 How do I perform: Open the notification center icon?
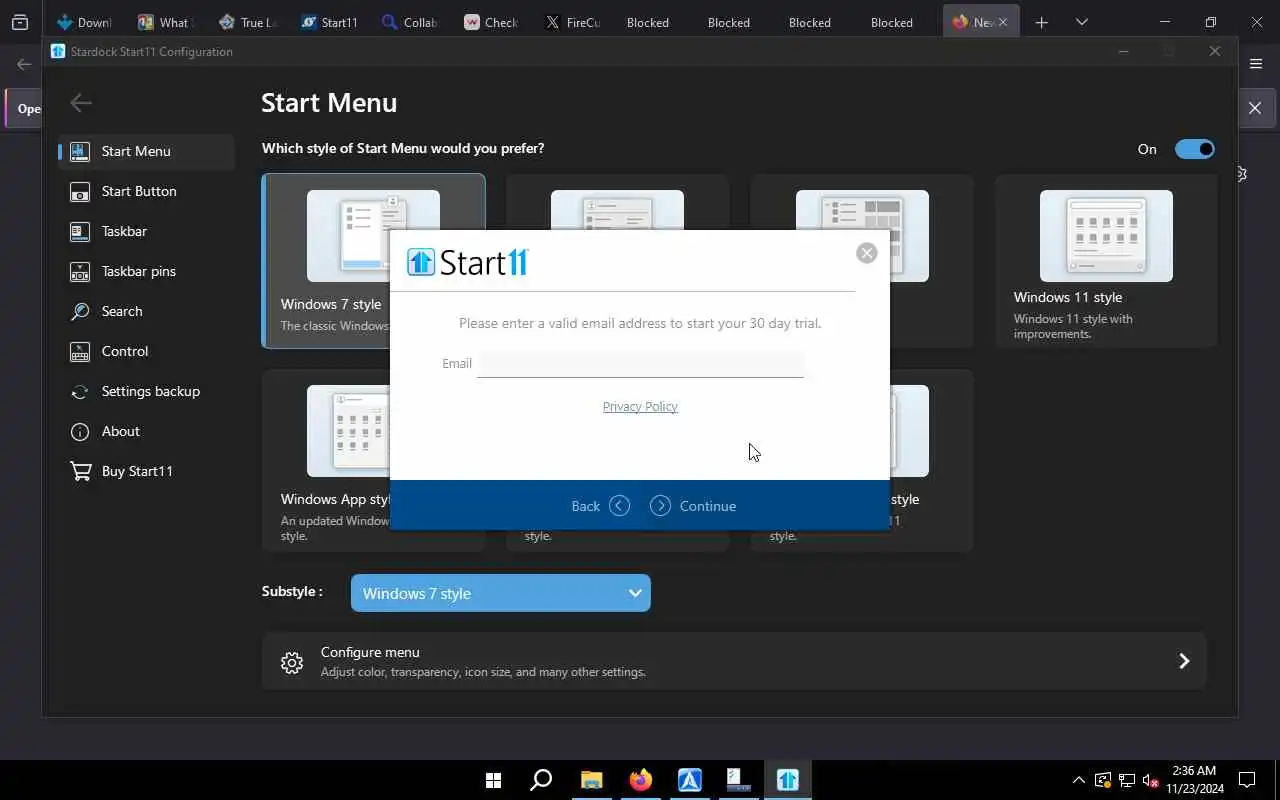[1247, 780]
